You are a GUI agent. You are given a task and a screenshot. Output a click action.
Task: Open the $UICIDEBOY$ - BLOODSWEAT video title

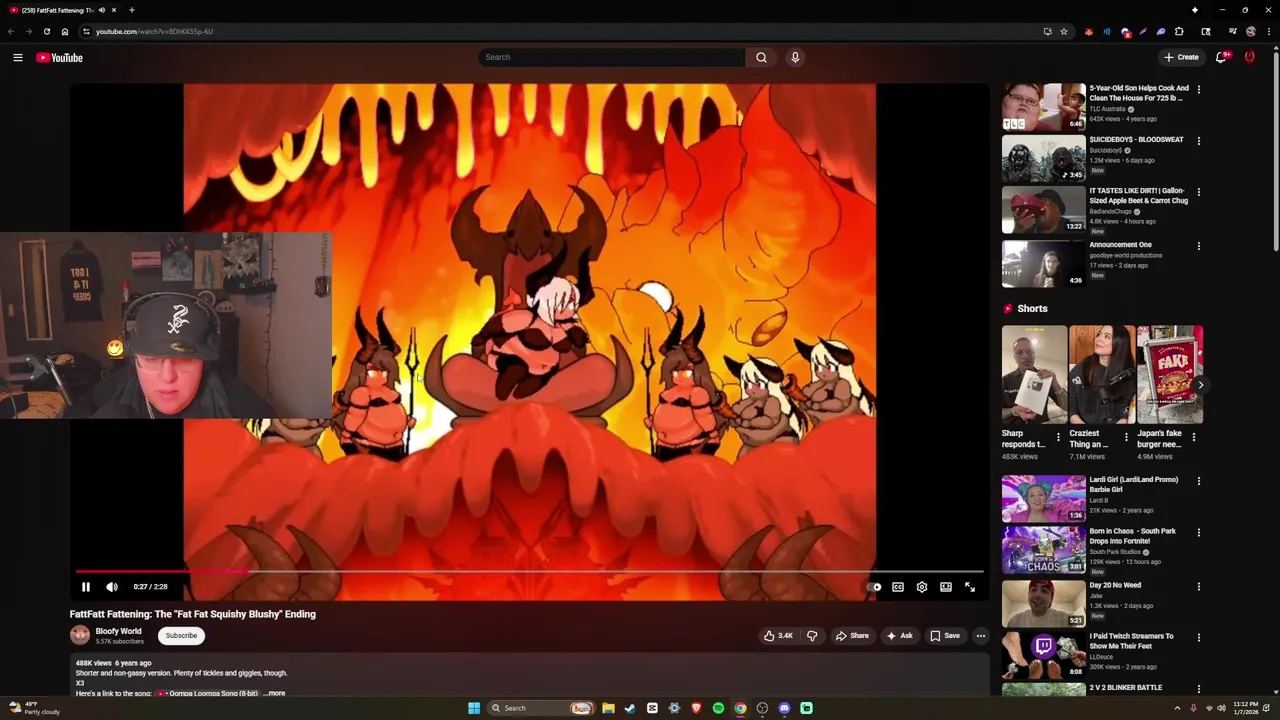1136,139
